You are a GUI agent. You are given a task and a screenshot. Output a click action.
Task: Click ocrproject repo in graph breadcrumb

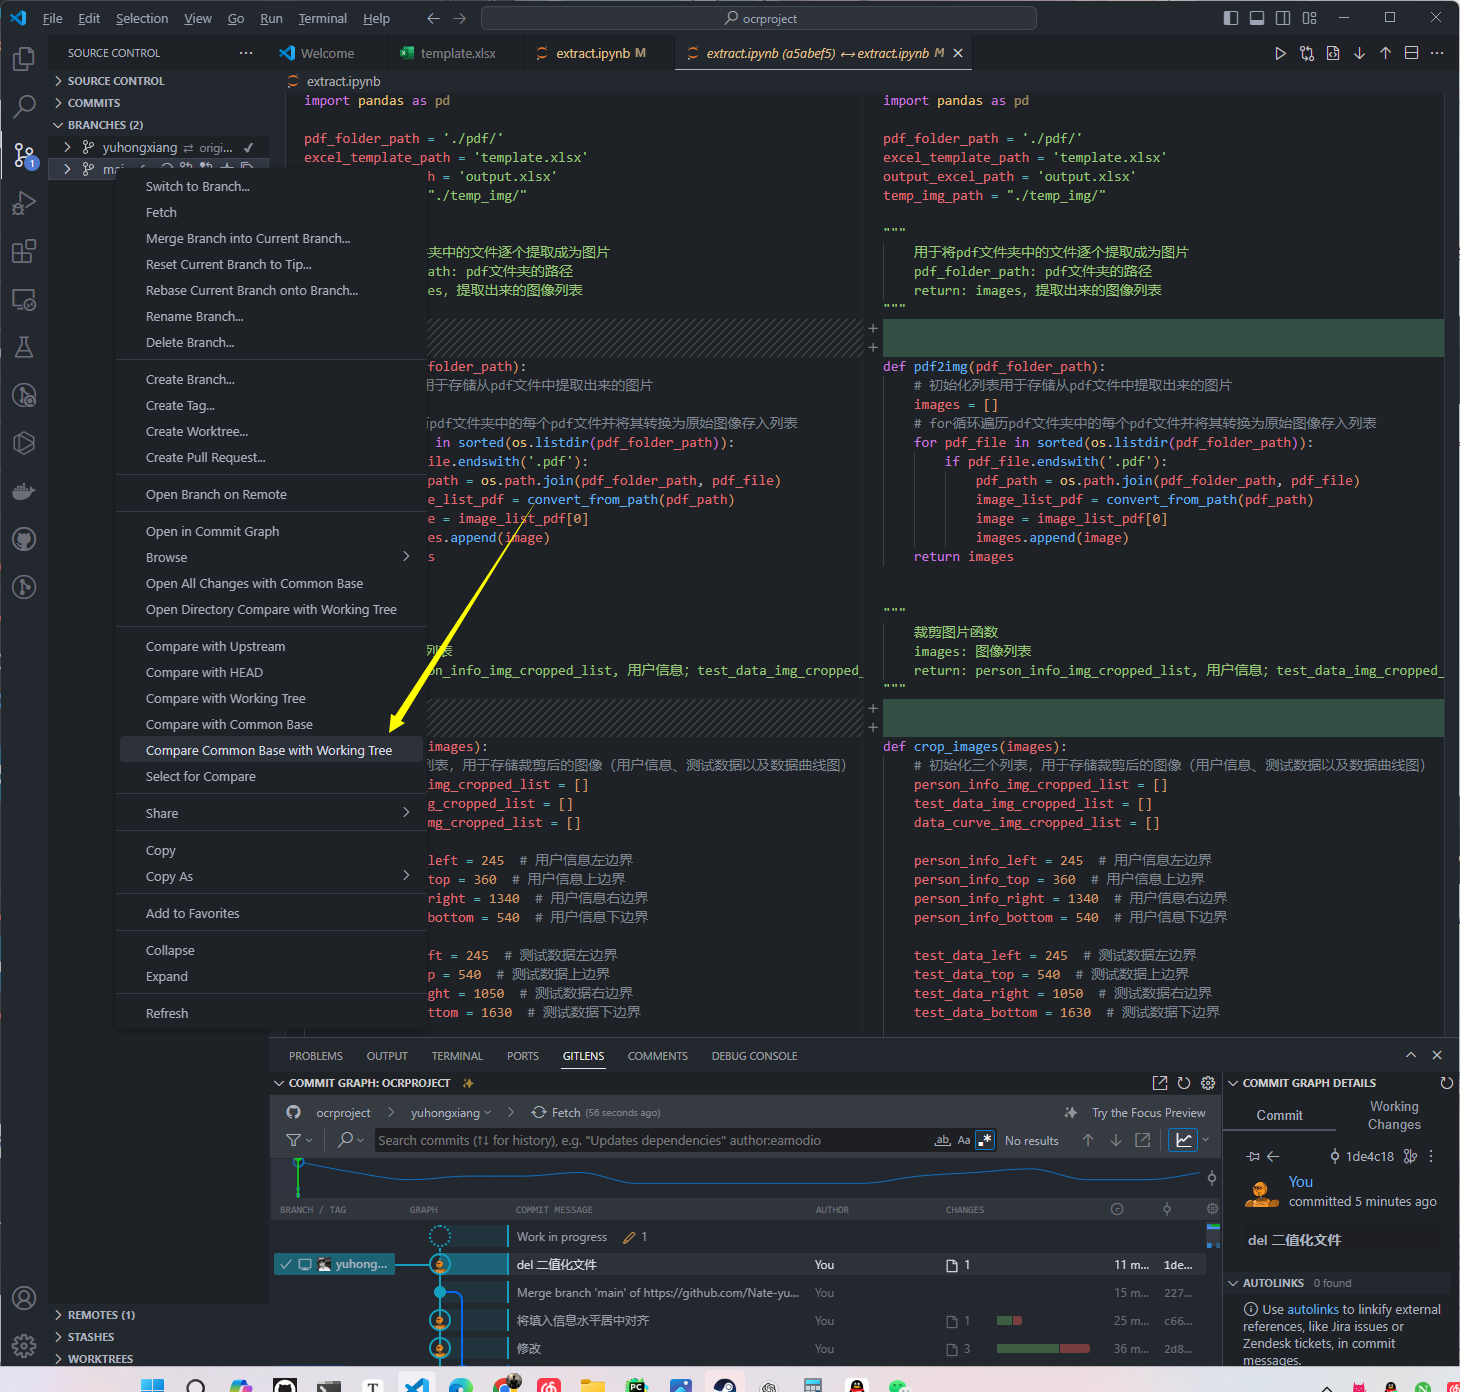click(343, 1112)
